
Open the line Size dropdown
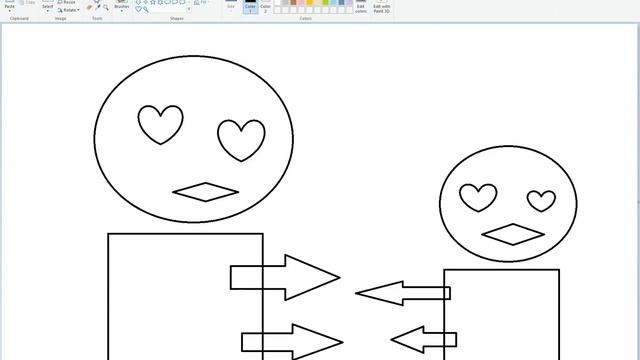point(231,7)
